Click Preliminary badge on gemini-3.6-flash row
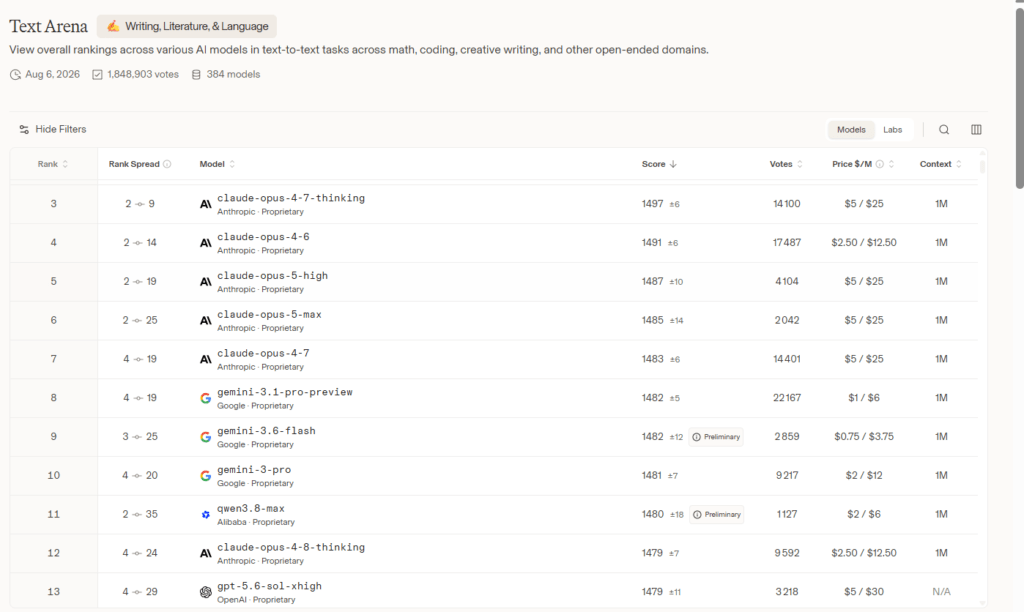1024x612 pixels. click(x=716, y=437)
